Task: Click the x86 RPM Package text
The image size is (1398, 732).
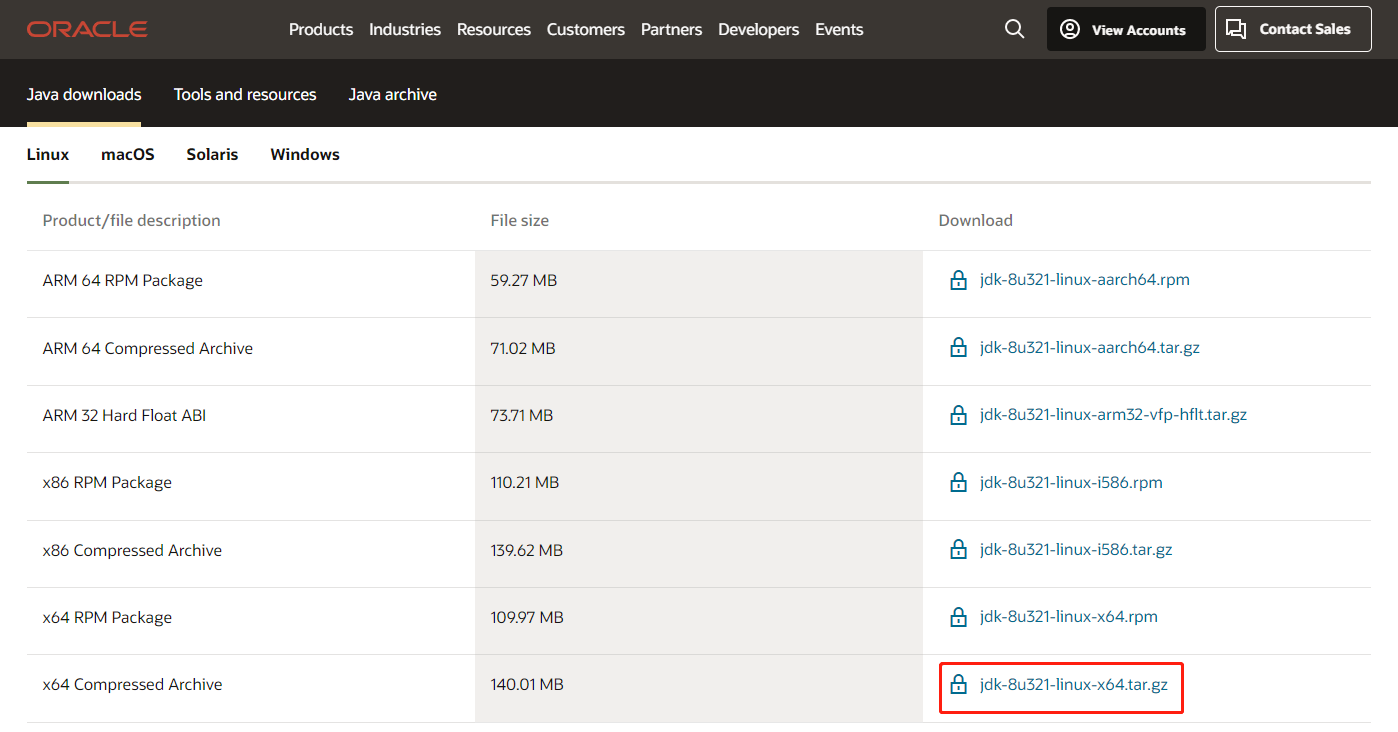Action: [107, 483]
